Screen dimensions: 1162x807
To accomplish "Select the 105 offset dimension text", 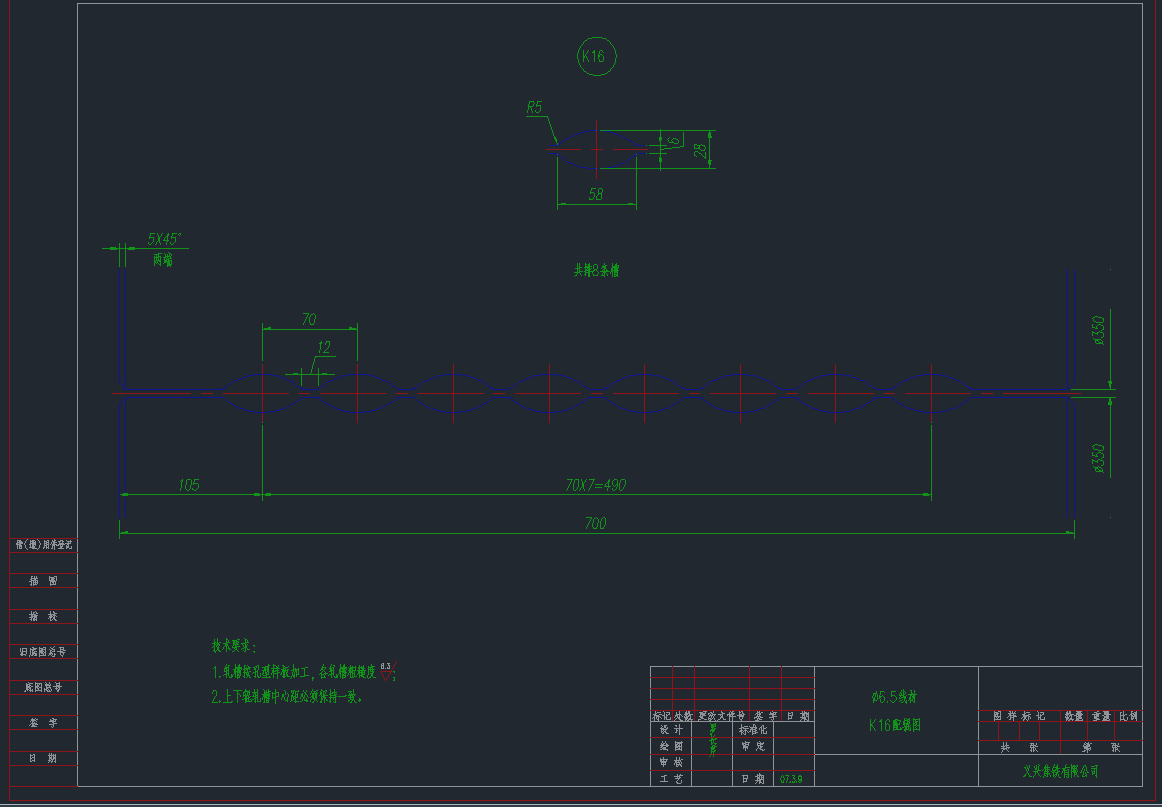I will 189,485.
